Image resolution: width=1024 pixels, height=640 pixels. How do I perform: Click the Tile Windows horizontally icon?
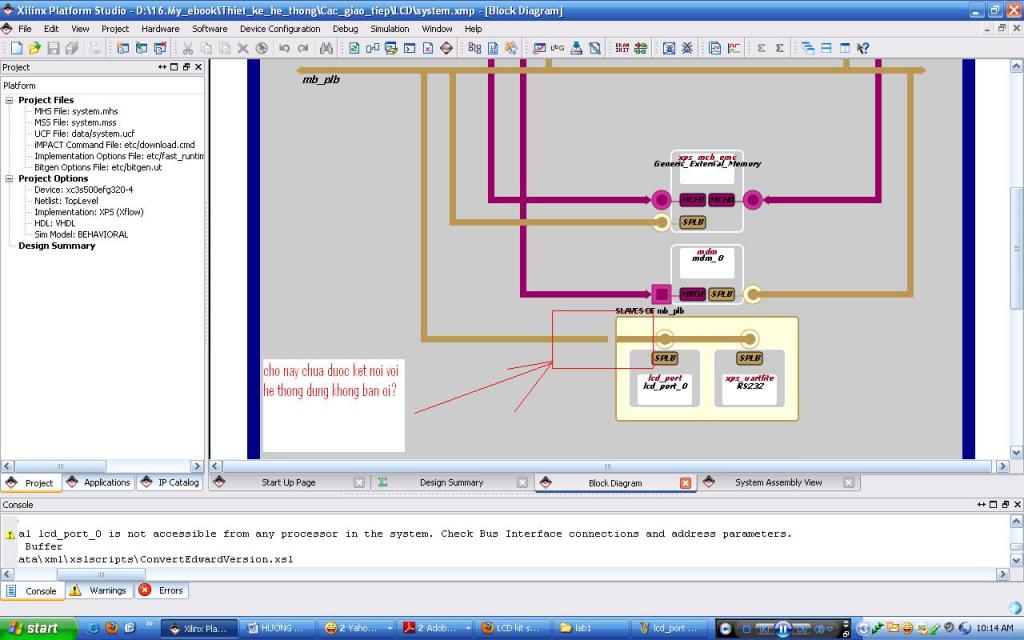[x=826, y=48]
